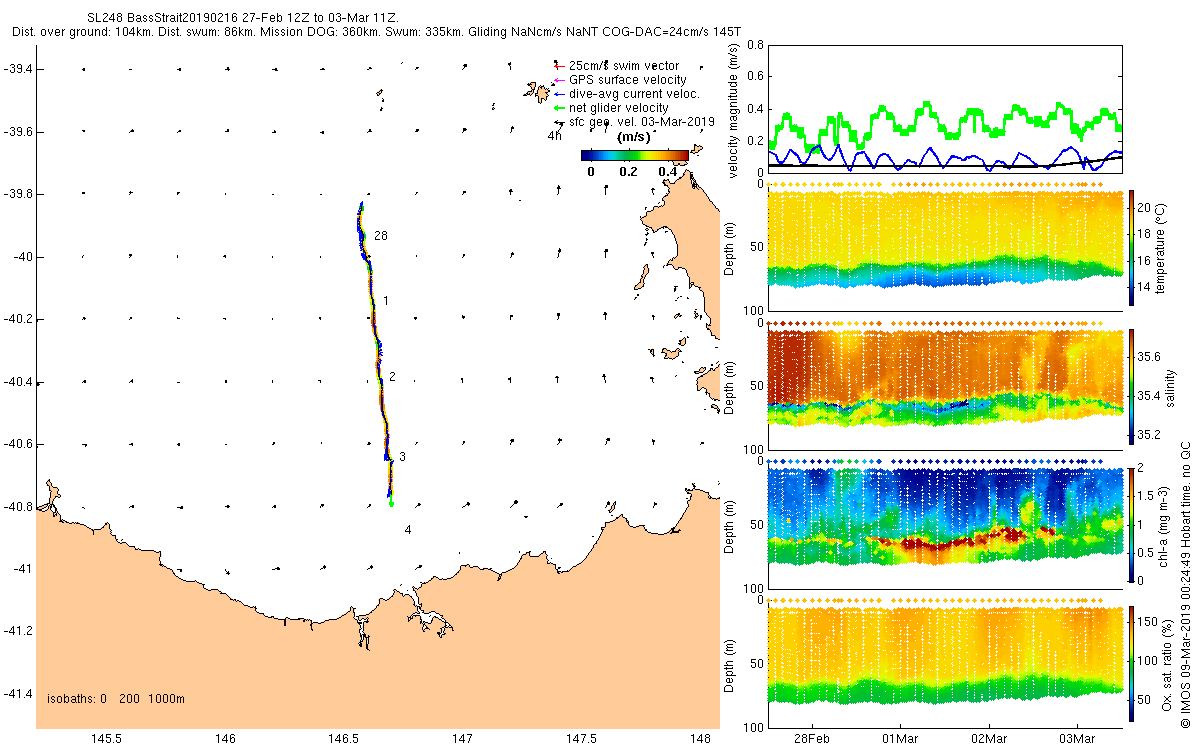1200x750 pixels.
Task: Click the magenta GPS surface velocity arrow
Action: (558, 80)
